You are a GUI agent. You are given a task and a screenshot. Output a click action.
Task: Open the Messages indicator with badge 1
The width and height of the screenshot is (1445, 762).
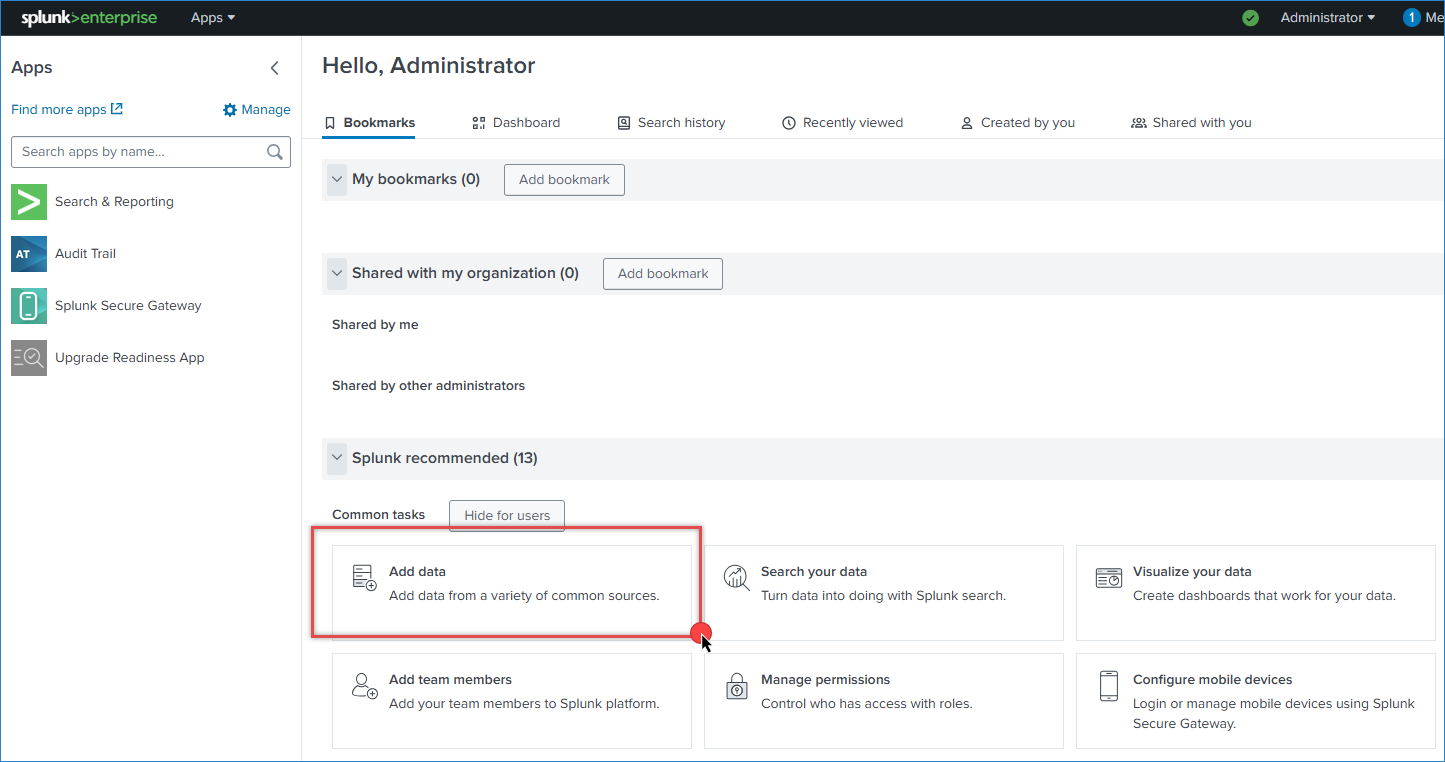(1423, 18)
